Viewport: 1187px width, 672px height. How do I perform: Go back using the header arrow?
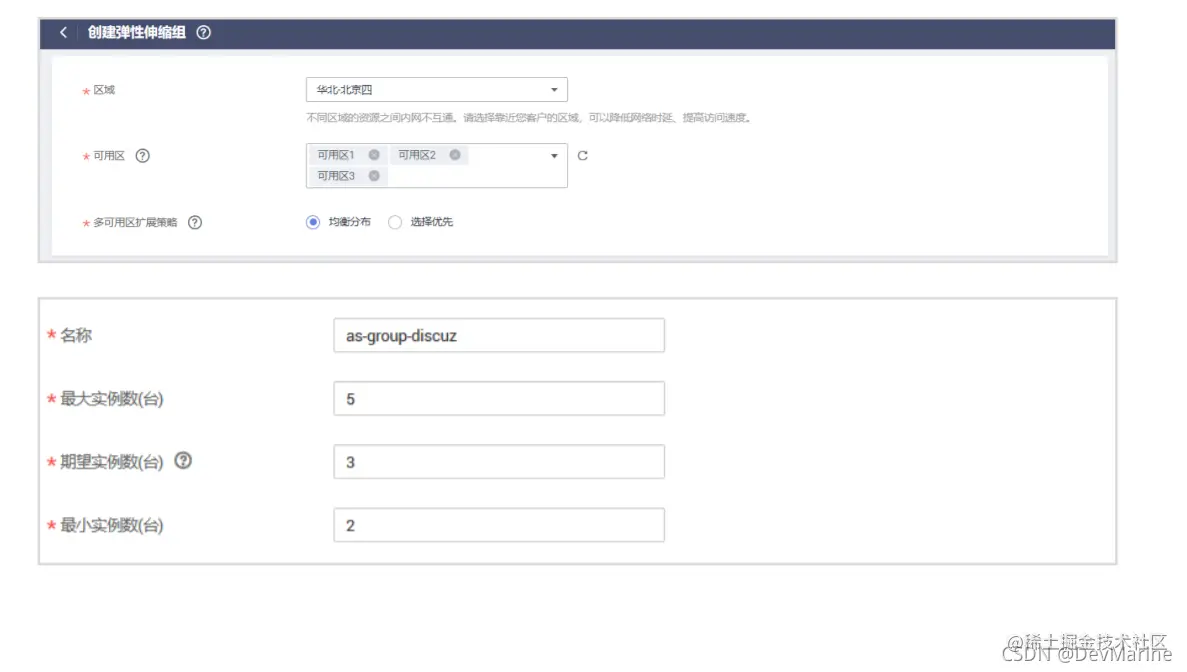point(64,33)
